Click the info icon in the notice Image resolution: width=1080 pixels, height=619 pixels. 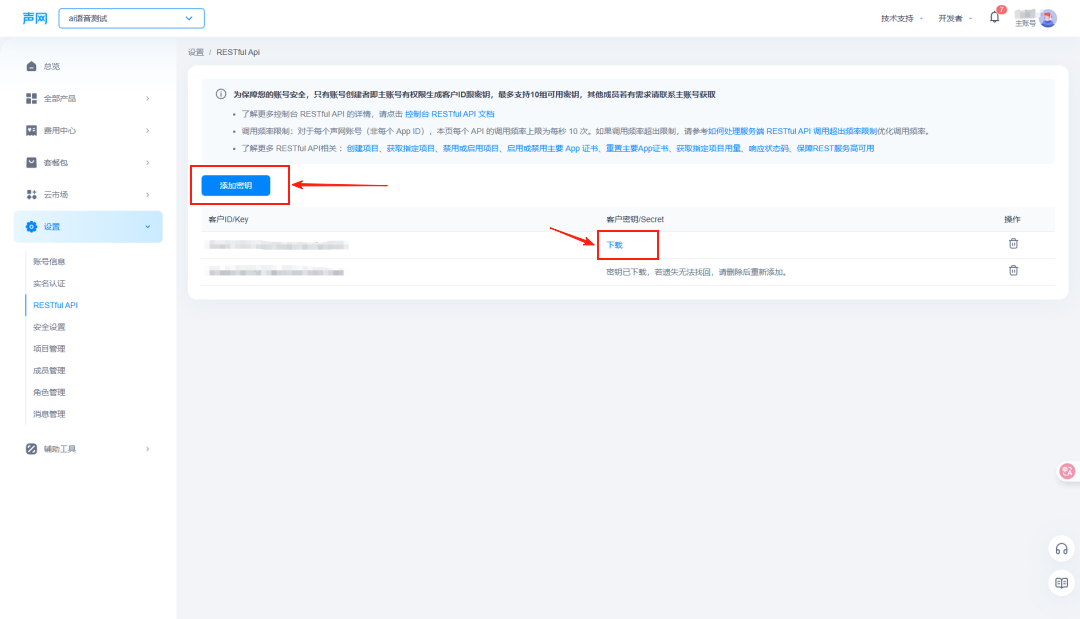click(220, 94)
